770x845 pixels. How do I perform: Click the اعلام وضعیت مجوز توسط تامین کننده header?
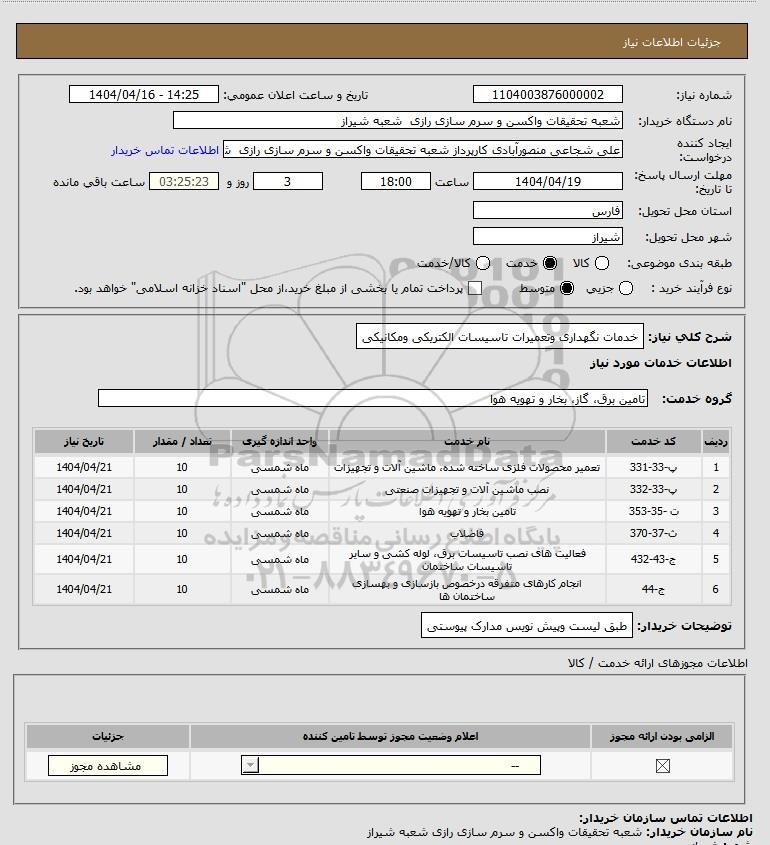390,736
